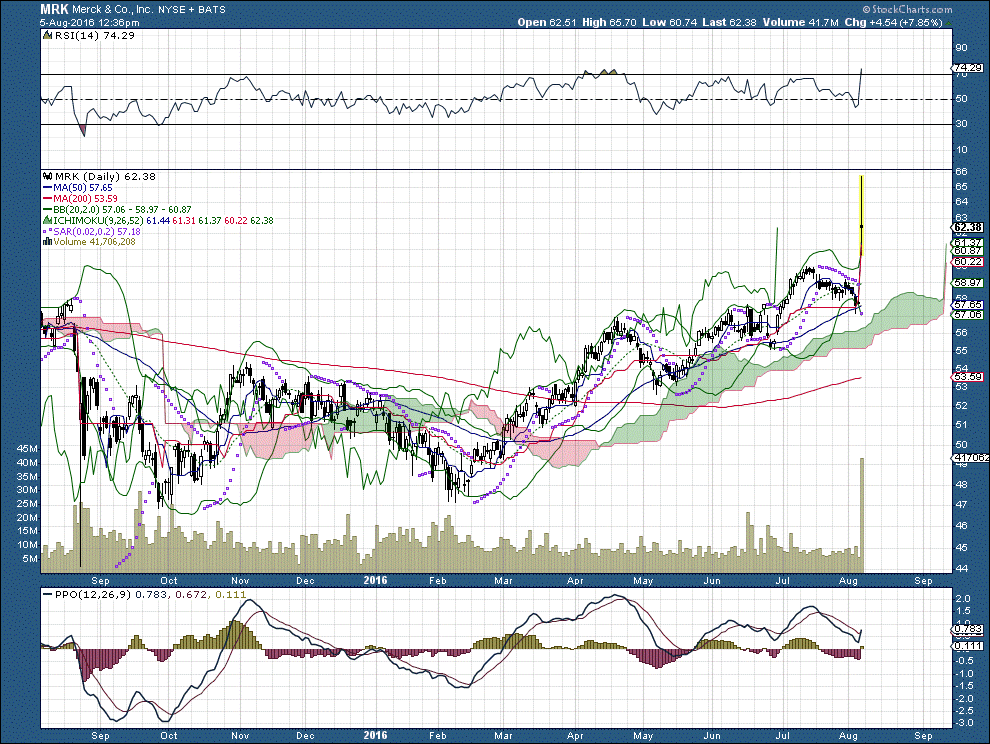The image size is (990, 744).
Task: Click the Low 60.74 header value
Action: pos(670,22)
